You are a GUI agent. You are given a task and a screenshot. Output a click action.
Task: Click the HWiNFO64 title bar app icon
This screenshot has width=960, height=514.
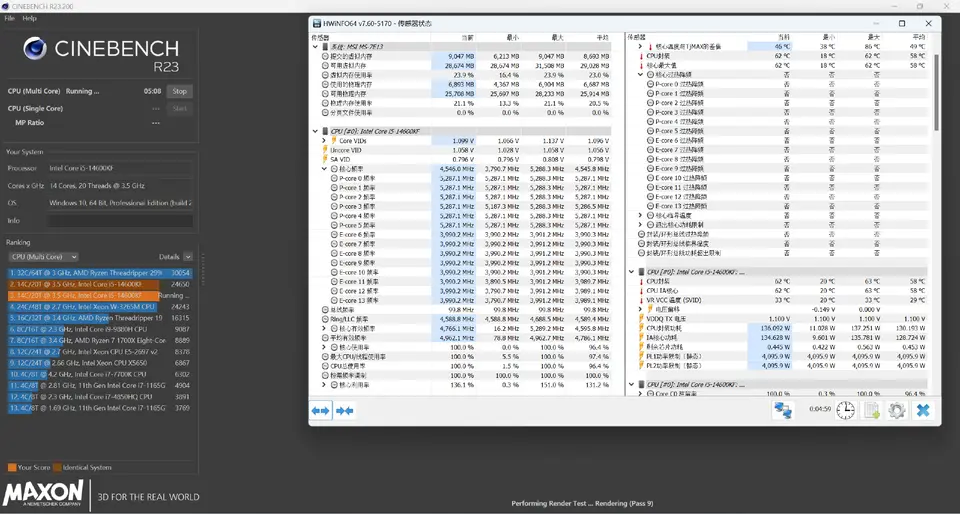(317, 23)
